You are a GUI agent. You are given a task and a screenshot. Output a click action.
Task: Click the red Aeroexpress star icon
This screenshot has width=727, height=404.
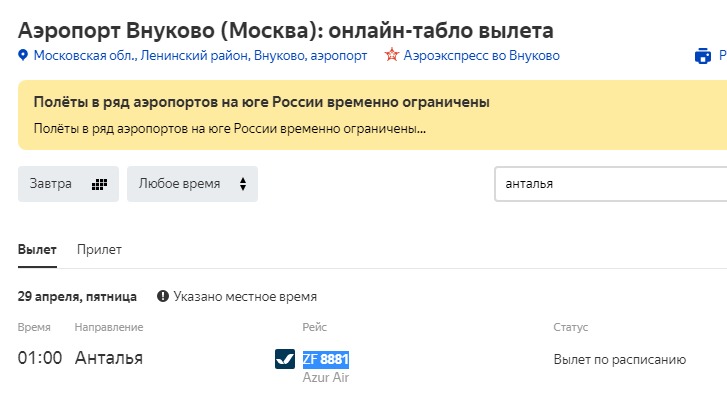[x=392, y=56]
